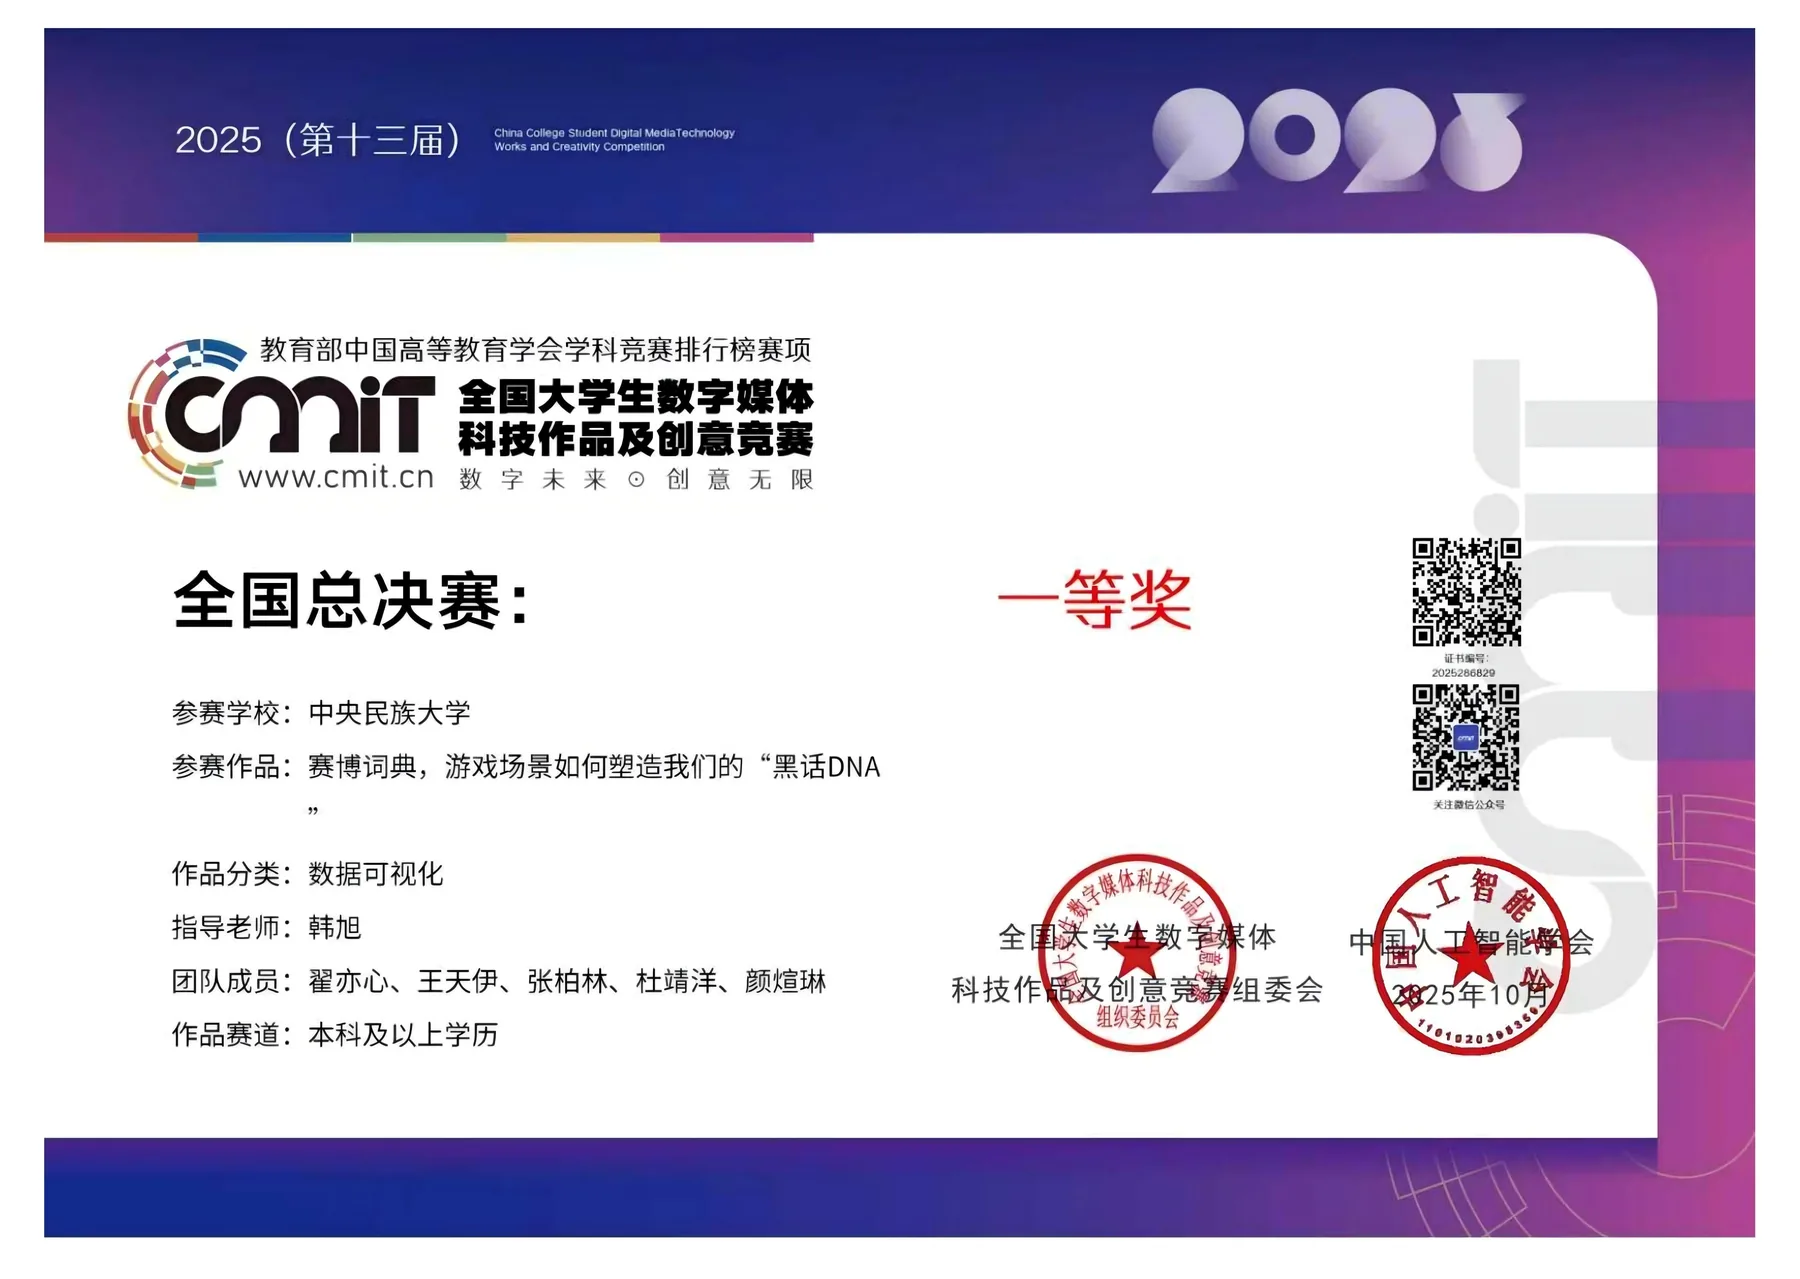Click the track value 本科及以上学历

(x=403, y=1034)
